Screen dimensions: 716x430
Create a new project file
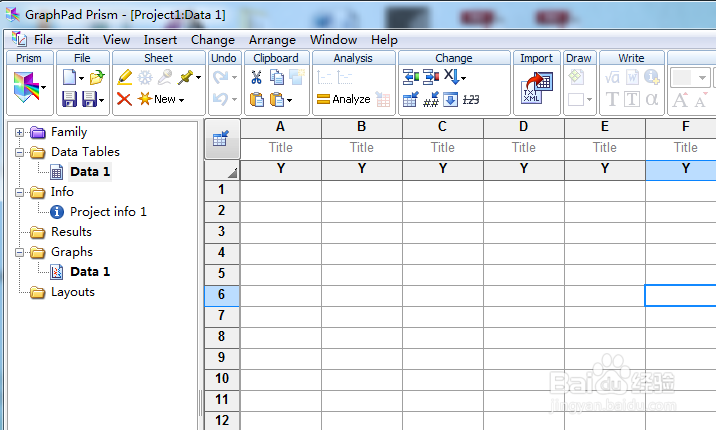click(69, 77)
